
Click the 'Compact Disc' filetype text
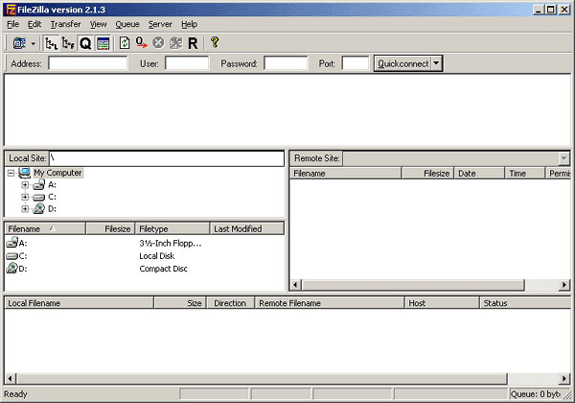(163, 269)
